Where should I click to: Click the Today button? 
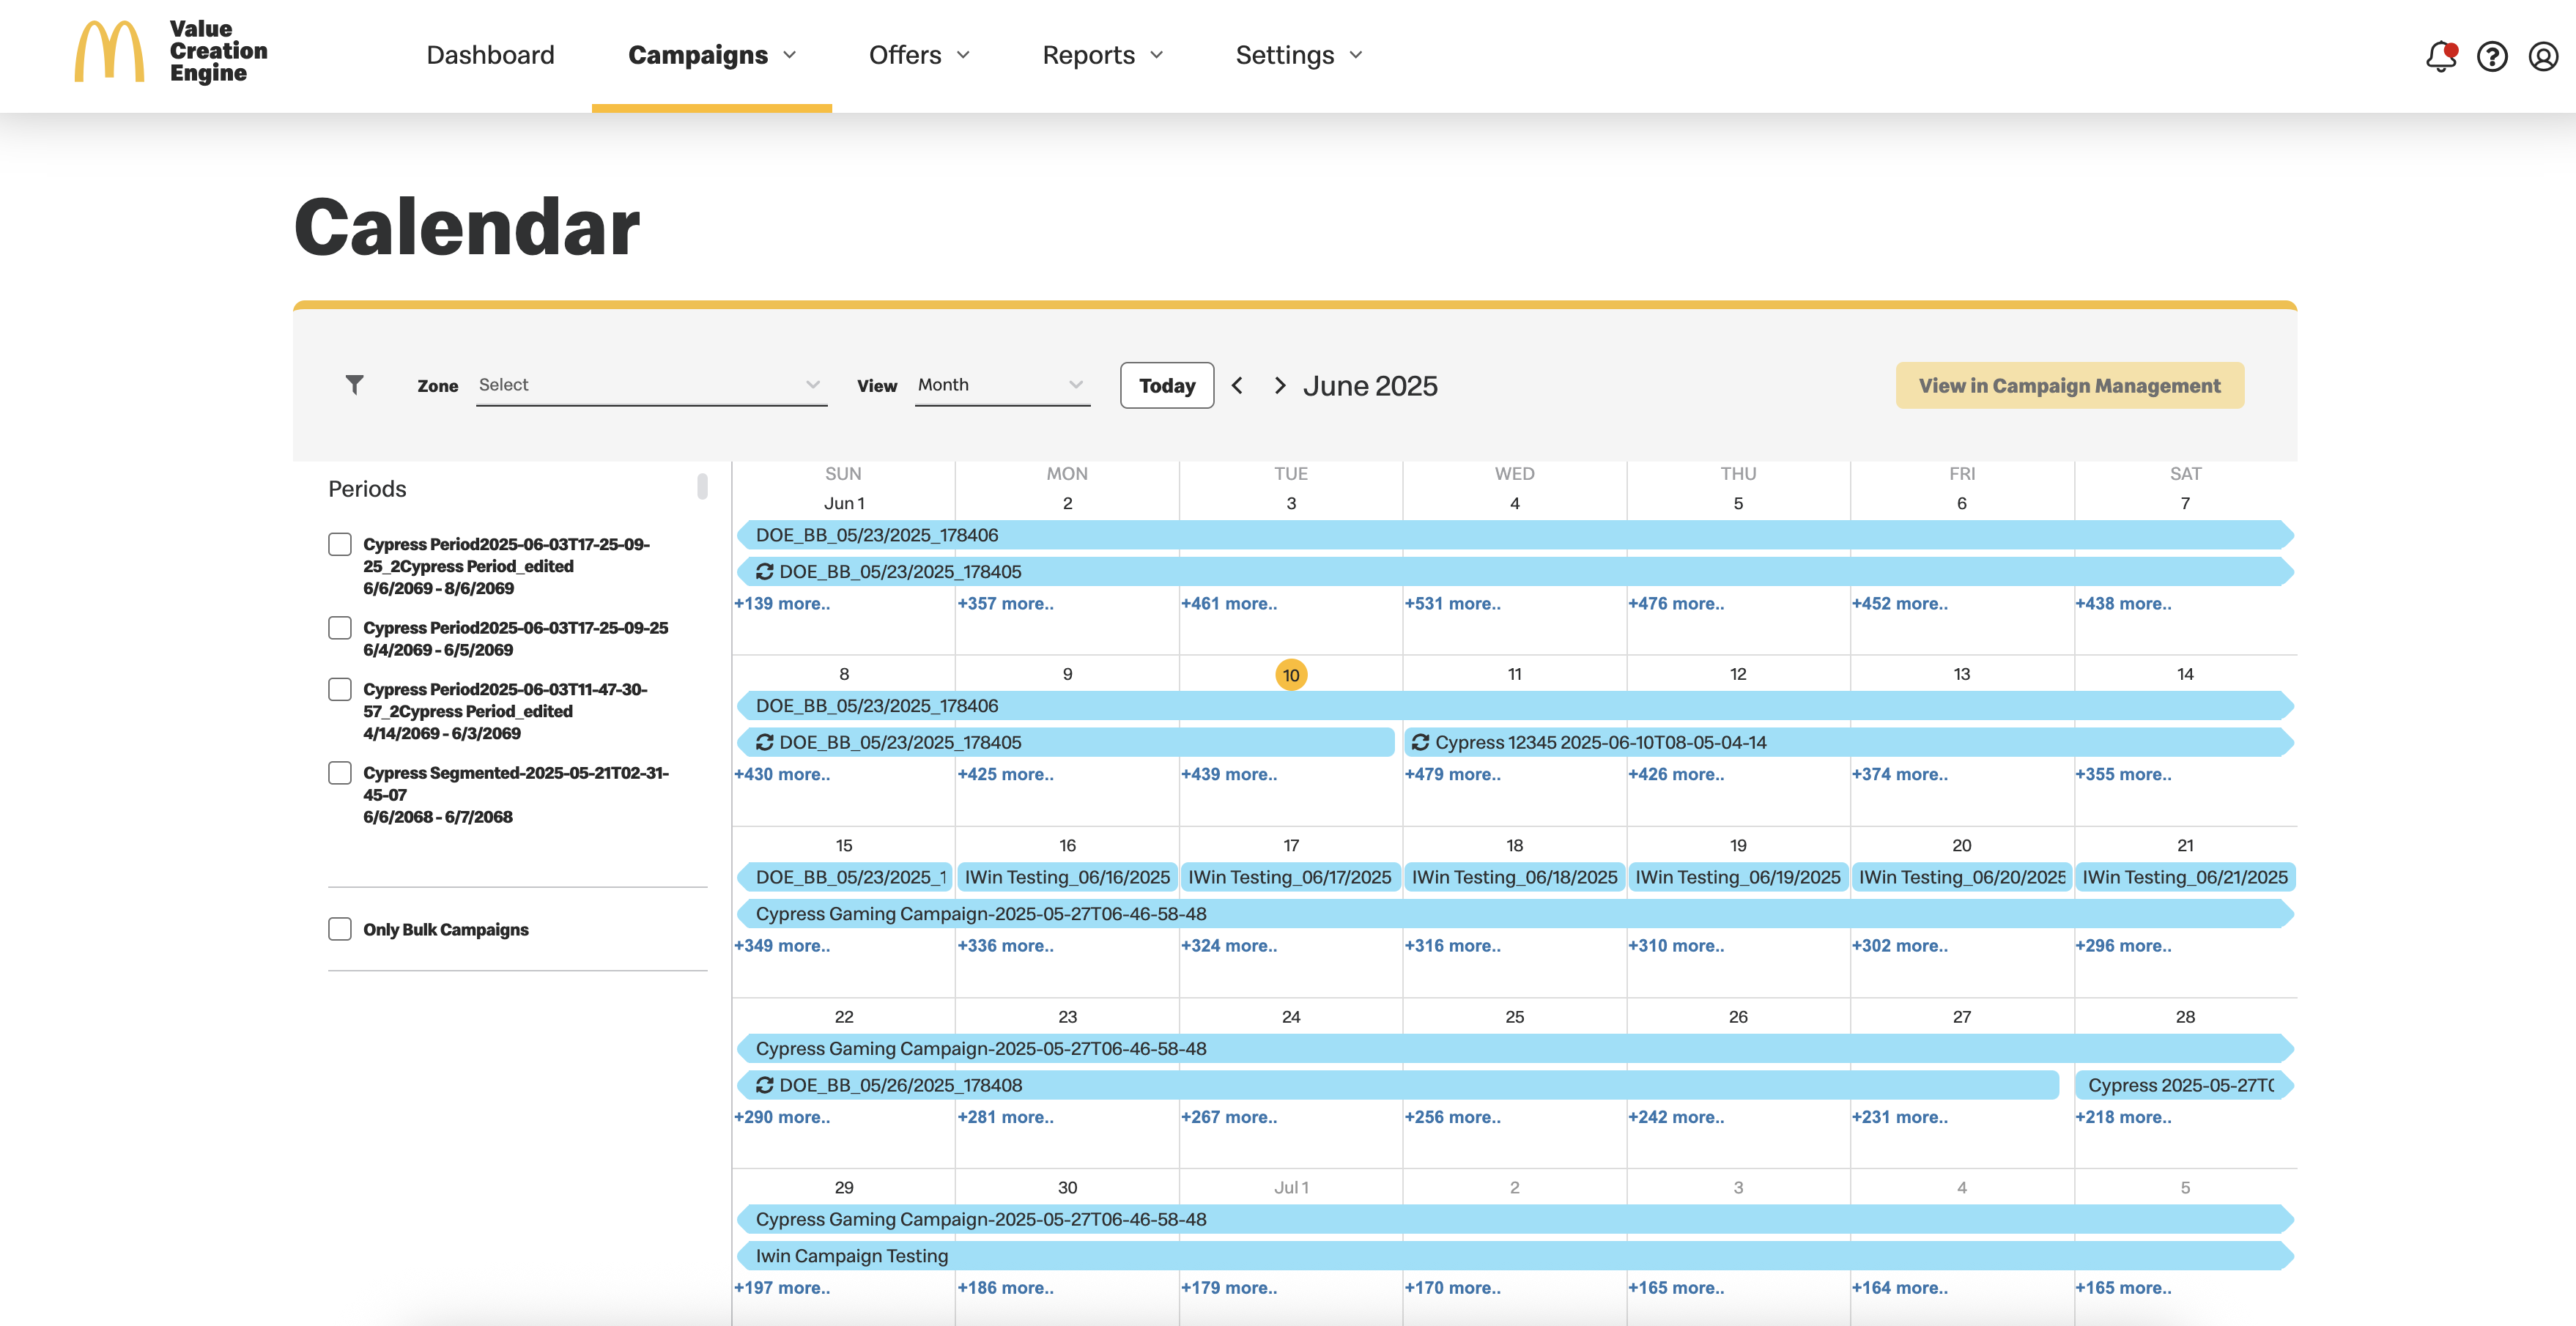[x=1167, y=385]
